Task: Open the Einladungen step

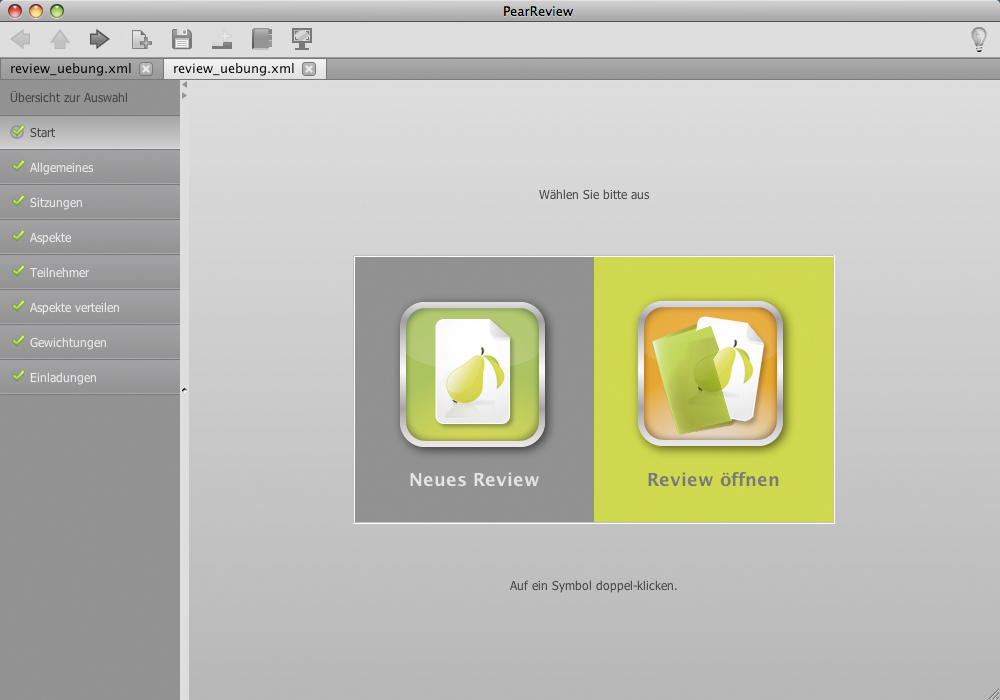Action: pyautogui.click(x=90, y=377)
